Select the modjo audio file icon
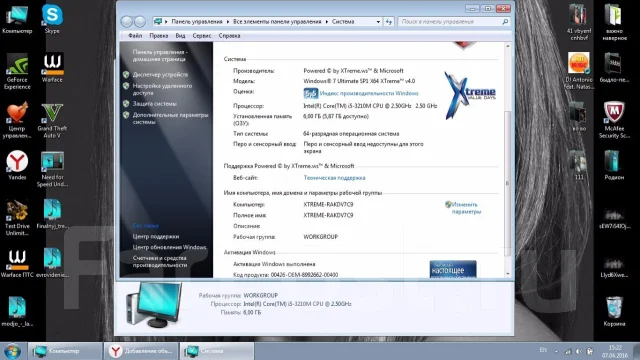 (x=17, y=312)
